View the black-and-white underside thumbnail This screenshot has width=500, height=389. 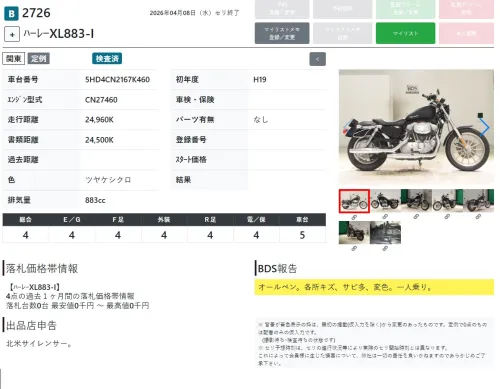click(x=385, y=232)
